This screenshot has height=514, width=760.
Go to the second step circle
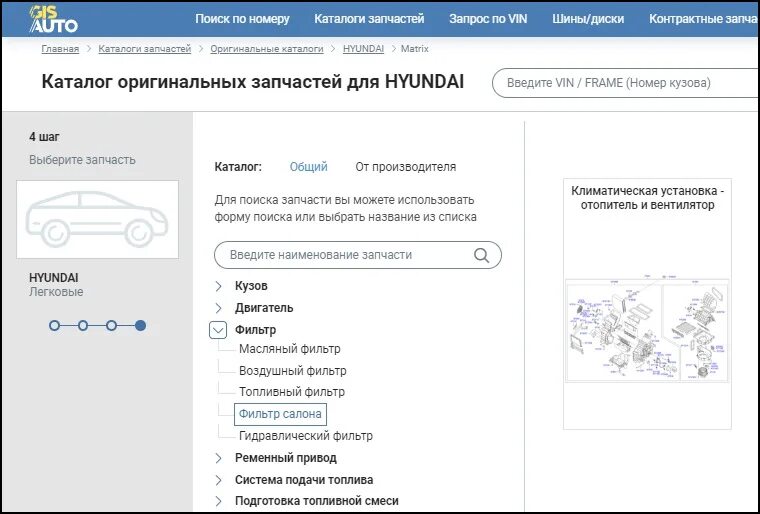click(x=83, y=326)
